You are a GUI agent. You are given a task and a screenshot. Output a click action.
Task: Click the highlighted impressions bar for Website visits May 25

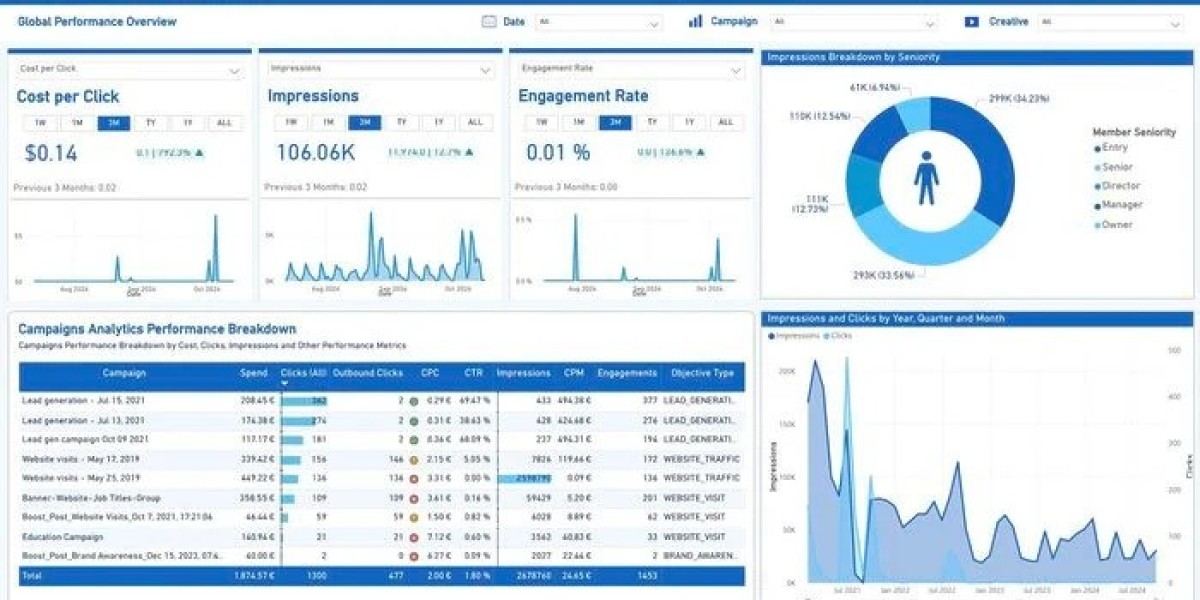pyautogui.click(x=526, y=479)
